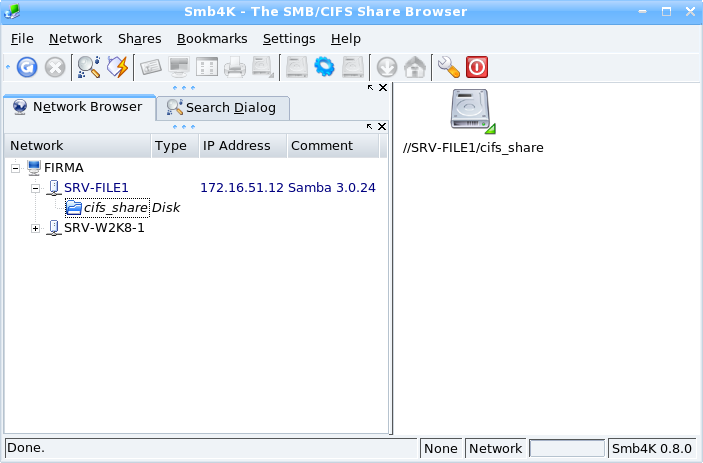Image resolution: width=703 pixels, height=463 pixels.
Task: Collapse the SRV-FILE1 host node
Action: [x=35, y=188]
